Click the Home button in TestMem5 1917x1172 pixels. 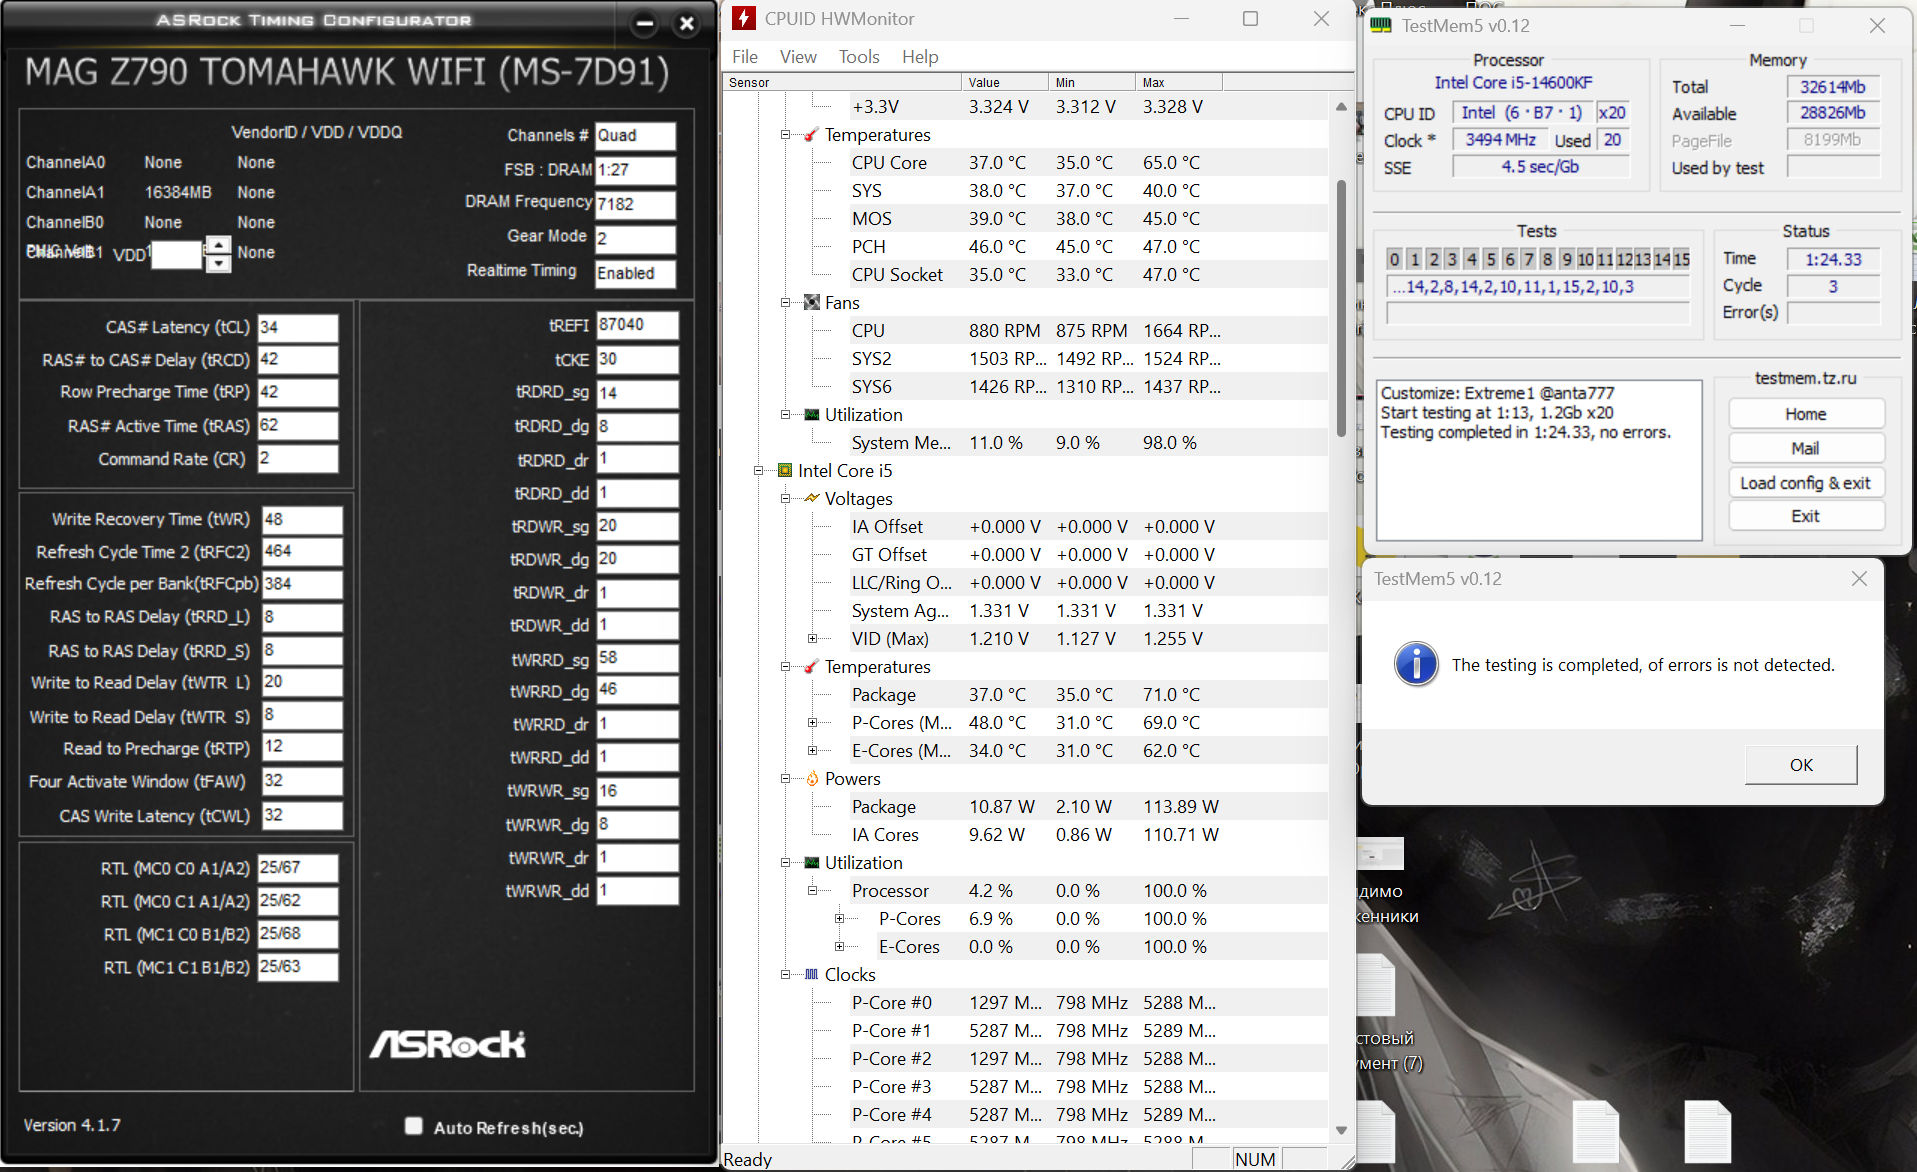[1806, 414]
